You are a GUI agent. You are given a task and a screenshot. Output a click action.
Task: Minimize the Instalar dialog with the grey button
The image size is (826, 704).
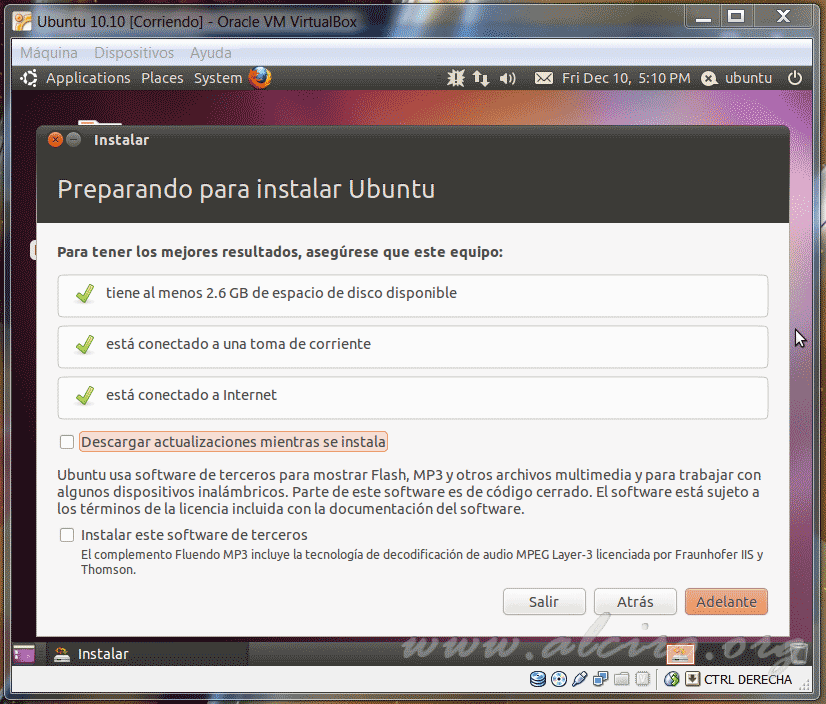74,140
